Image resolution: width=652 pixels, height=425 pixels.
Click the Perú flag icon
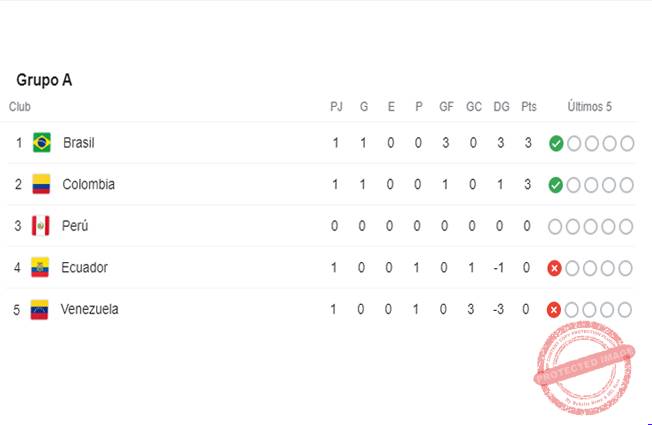[x=41, y=226]
